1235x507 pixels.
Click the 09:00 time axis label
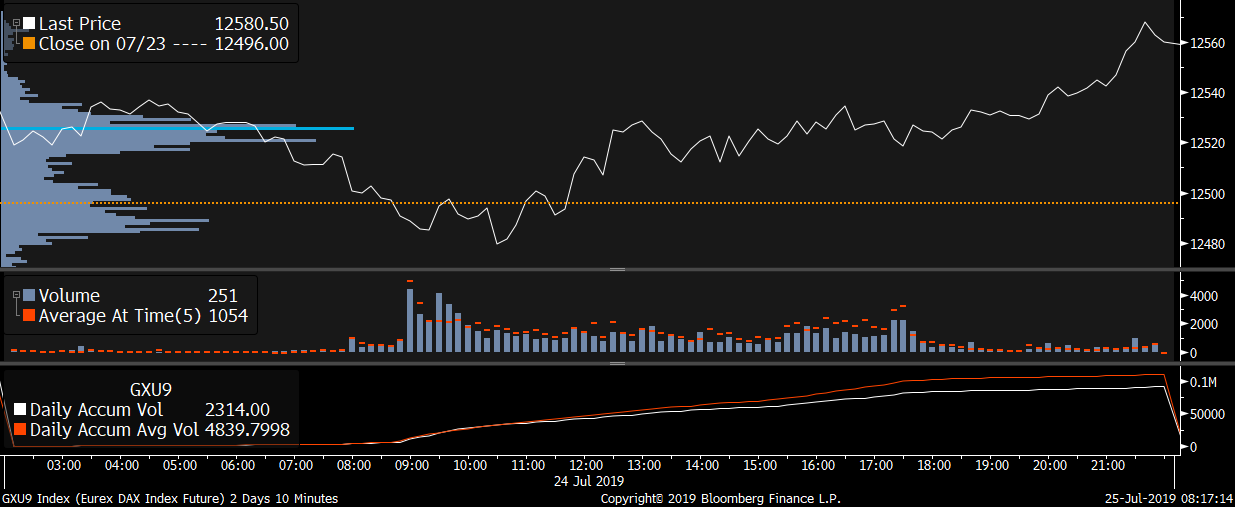[412, 465]
